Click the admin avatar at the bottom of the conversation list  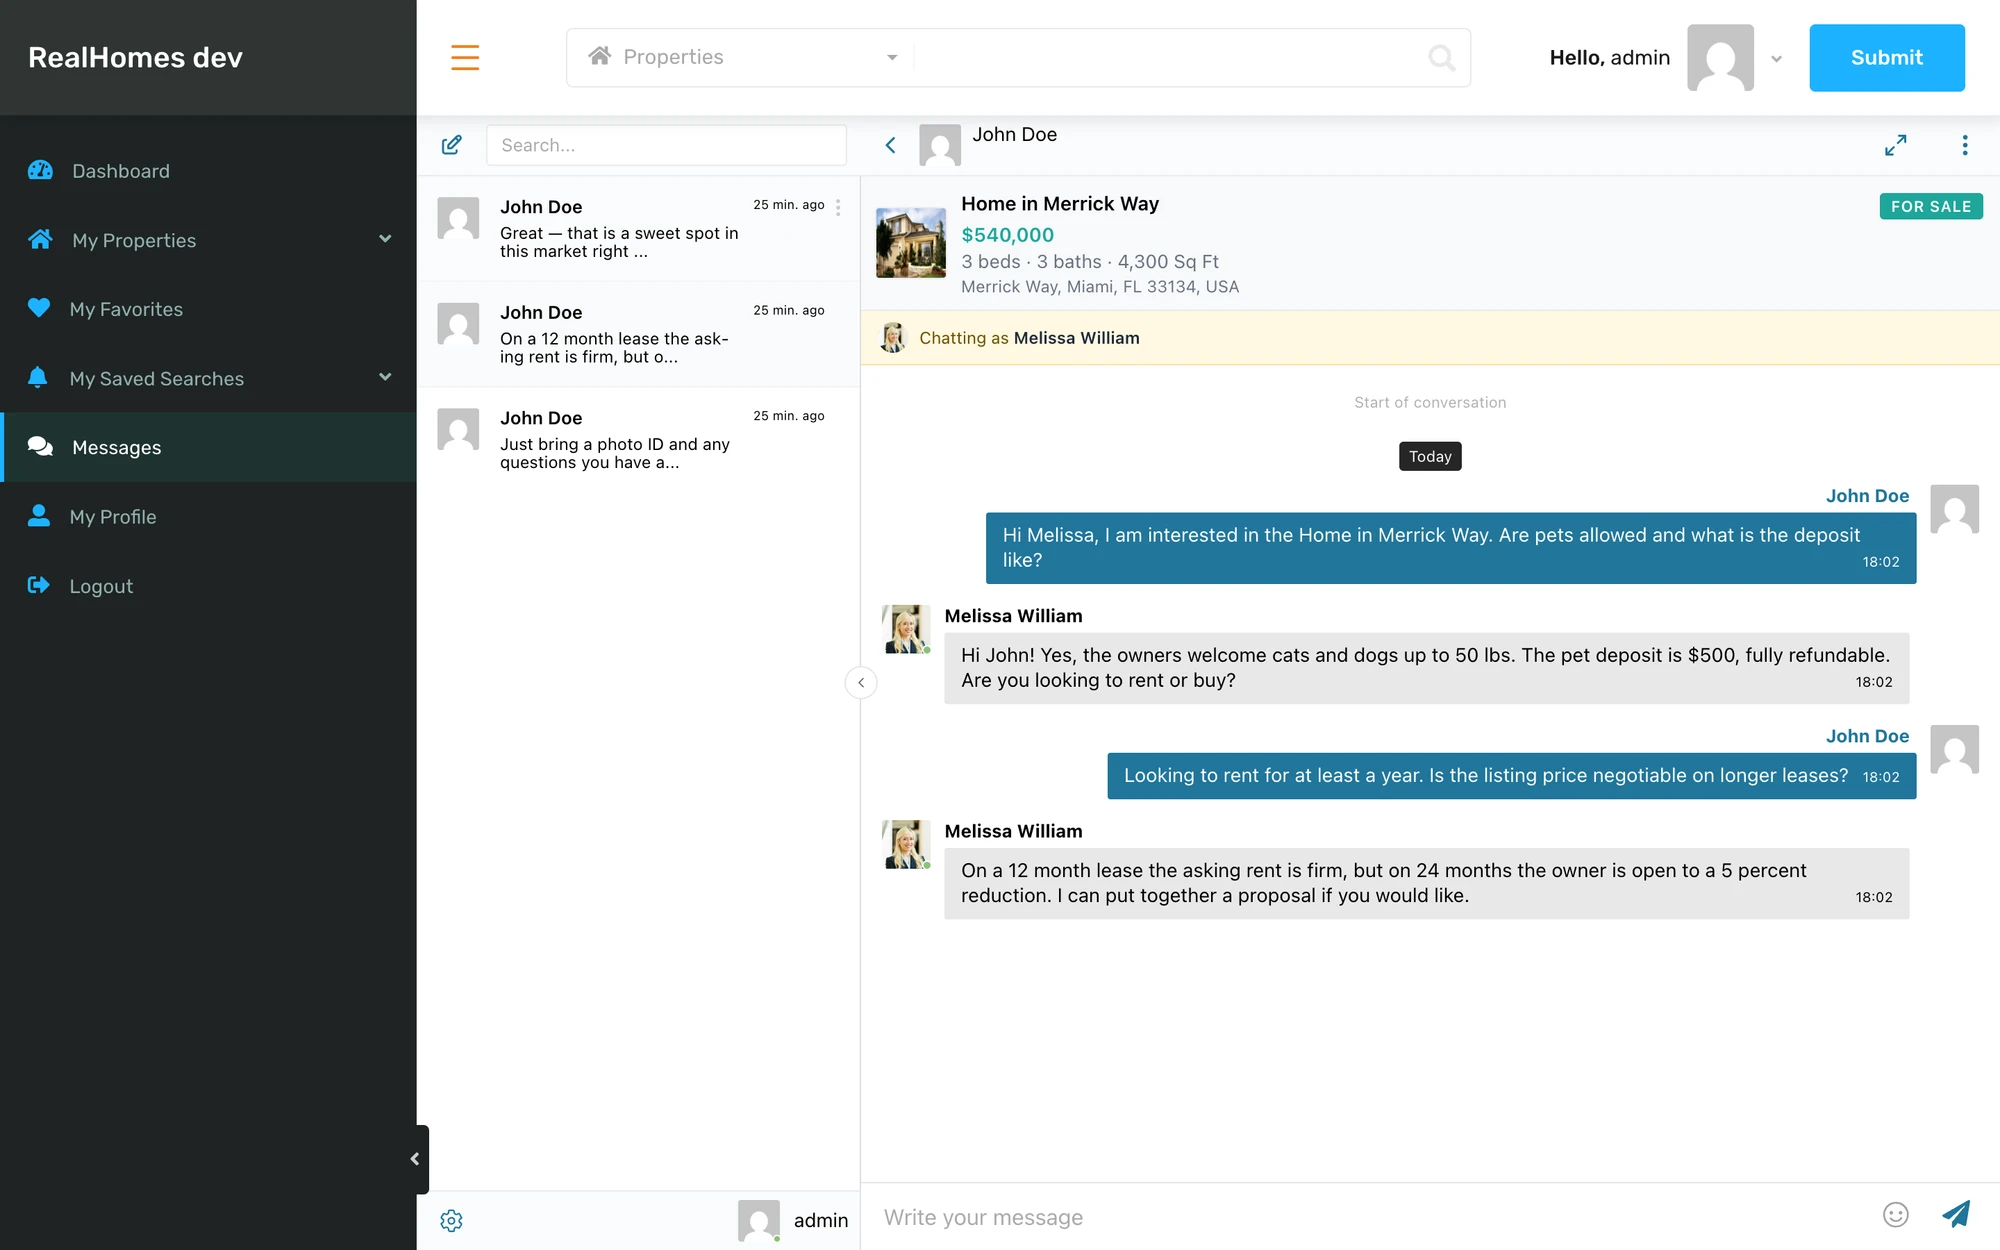point(759,1220)
